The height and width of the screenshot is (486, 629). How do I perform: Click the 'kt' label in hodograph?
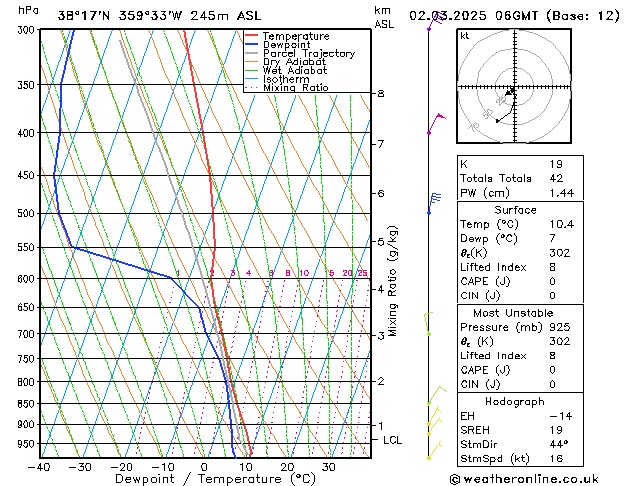pyautogui.click(x=465, y=35)
